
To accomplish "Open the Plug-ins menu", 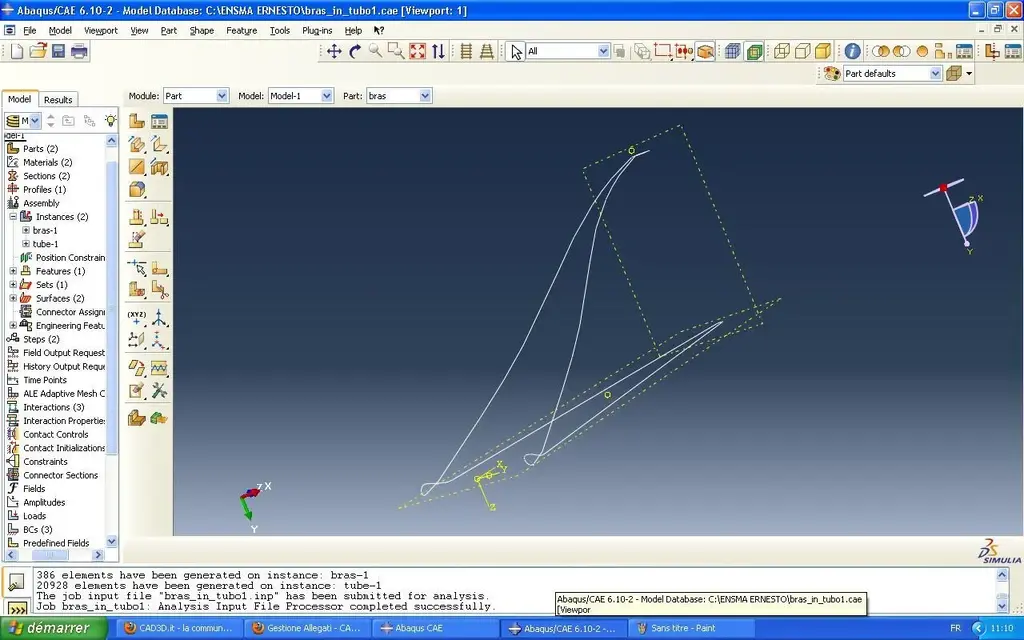I will pyautogui.click(x=317, y=30).
